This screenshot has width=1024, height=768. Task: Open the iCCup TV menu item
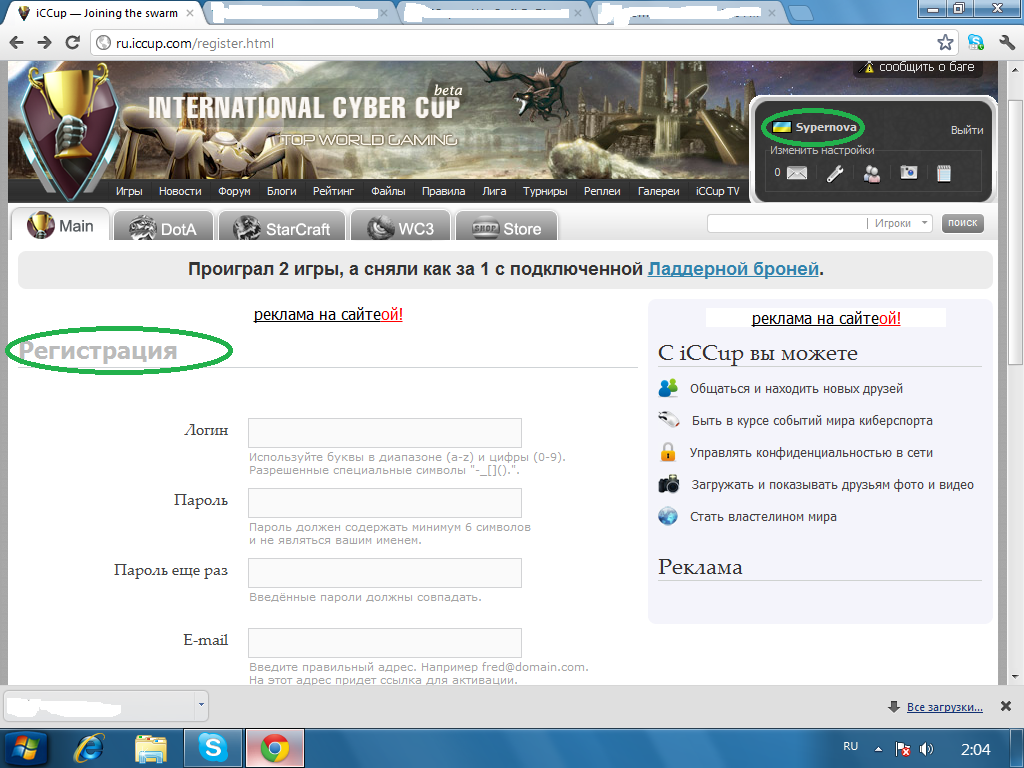pyautogui.click(x=717, y=191)
